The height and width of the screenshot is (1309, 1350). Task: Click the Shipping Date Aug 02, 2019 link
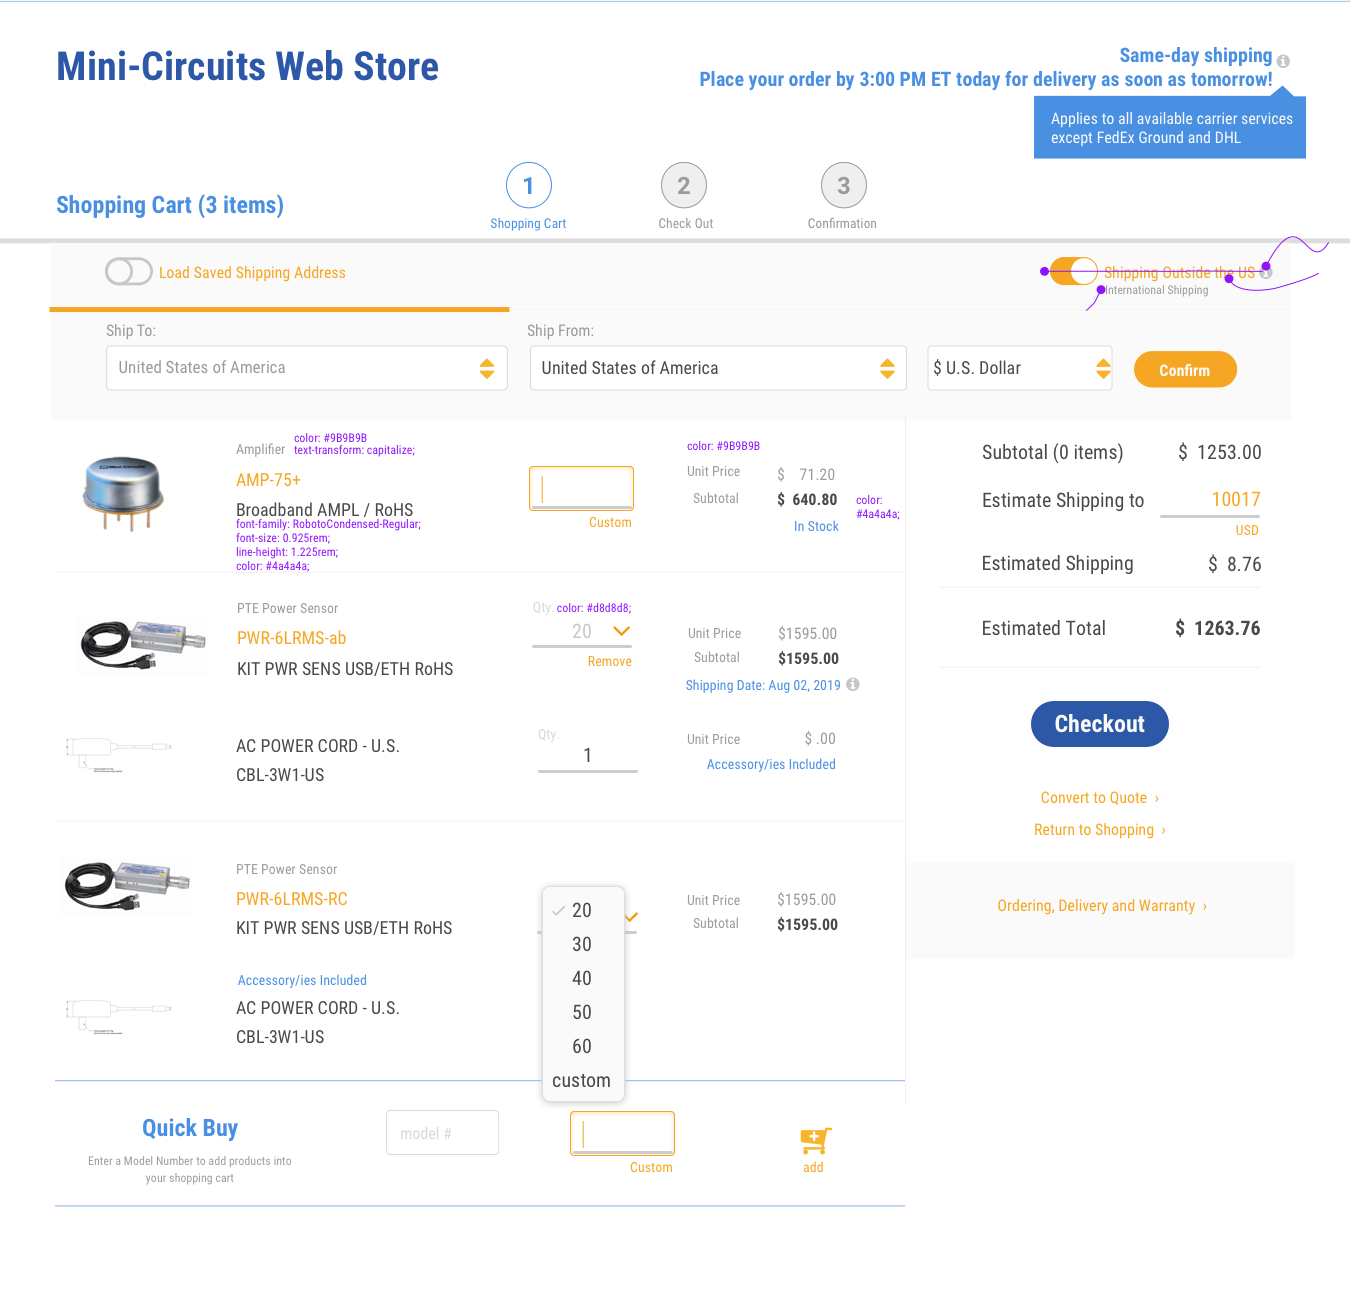(763, 685)
